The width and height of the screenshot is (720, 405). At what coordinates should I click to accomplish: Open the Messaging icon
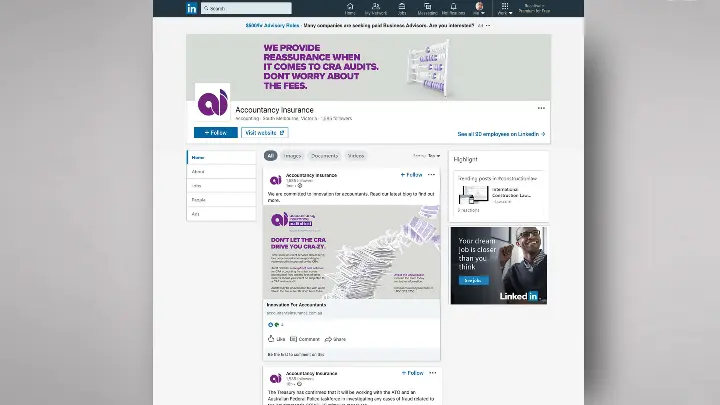[x=428, y=8]
